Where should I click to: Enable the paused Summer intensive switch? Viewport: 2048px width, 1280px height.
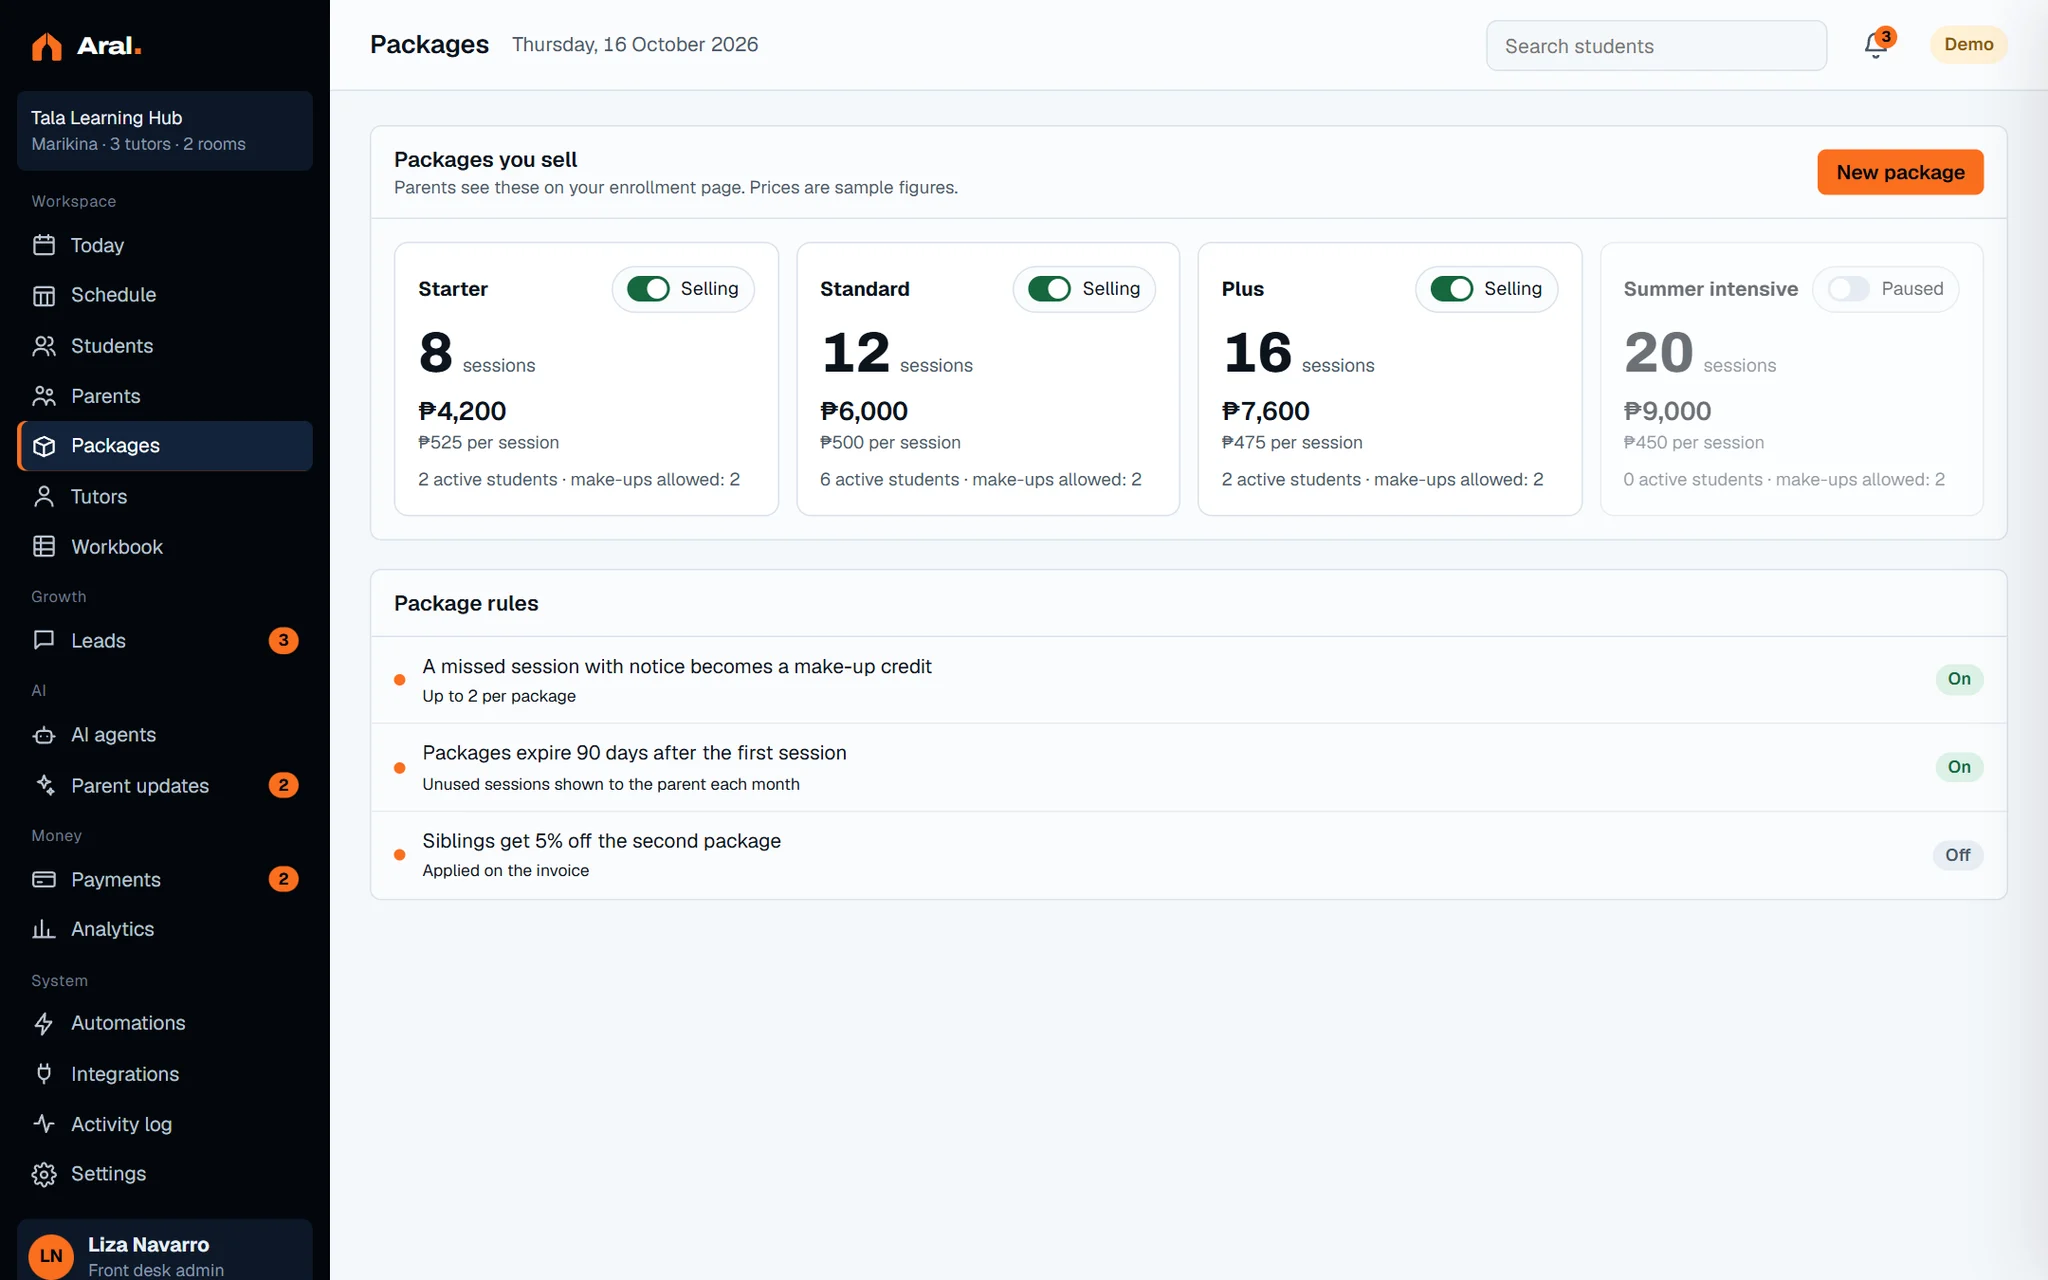tap(1848, 289)
